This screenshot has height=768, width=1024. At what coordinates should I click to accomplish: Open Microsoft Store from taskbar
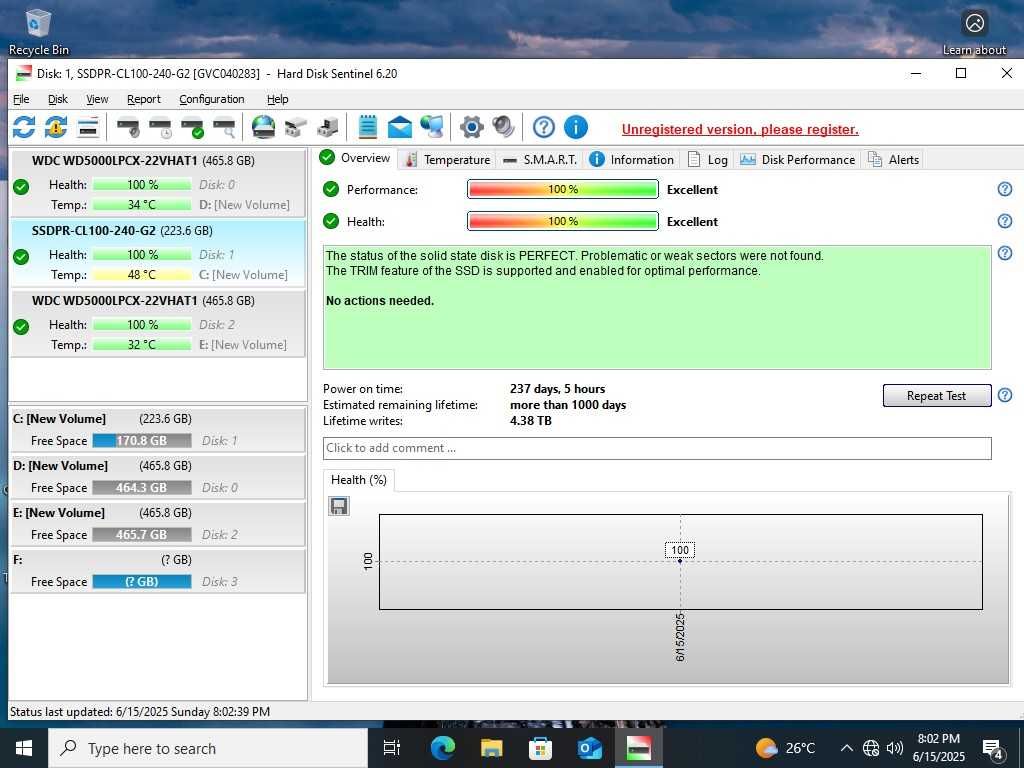(540, 748)
